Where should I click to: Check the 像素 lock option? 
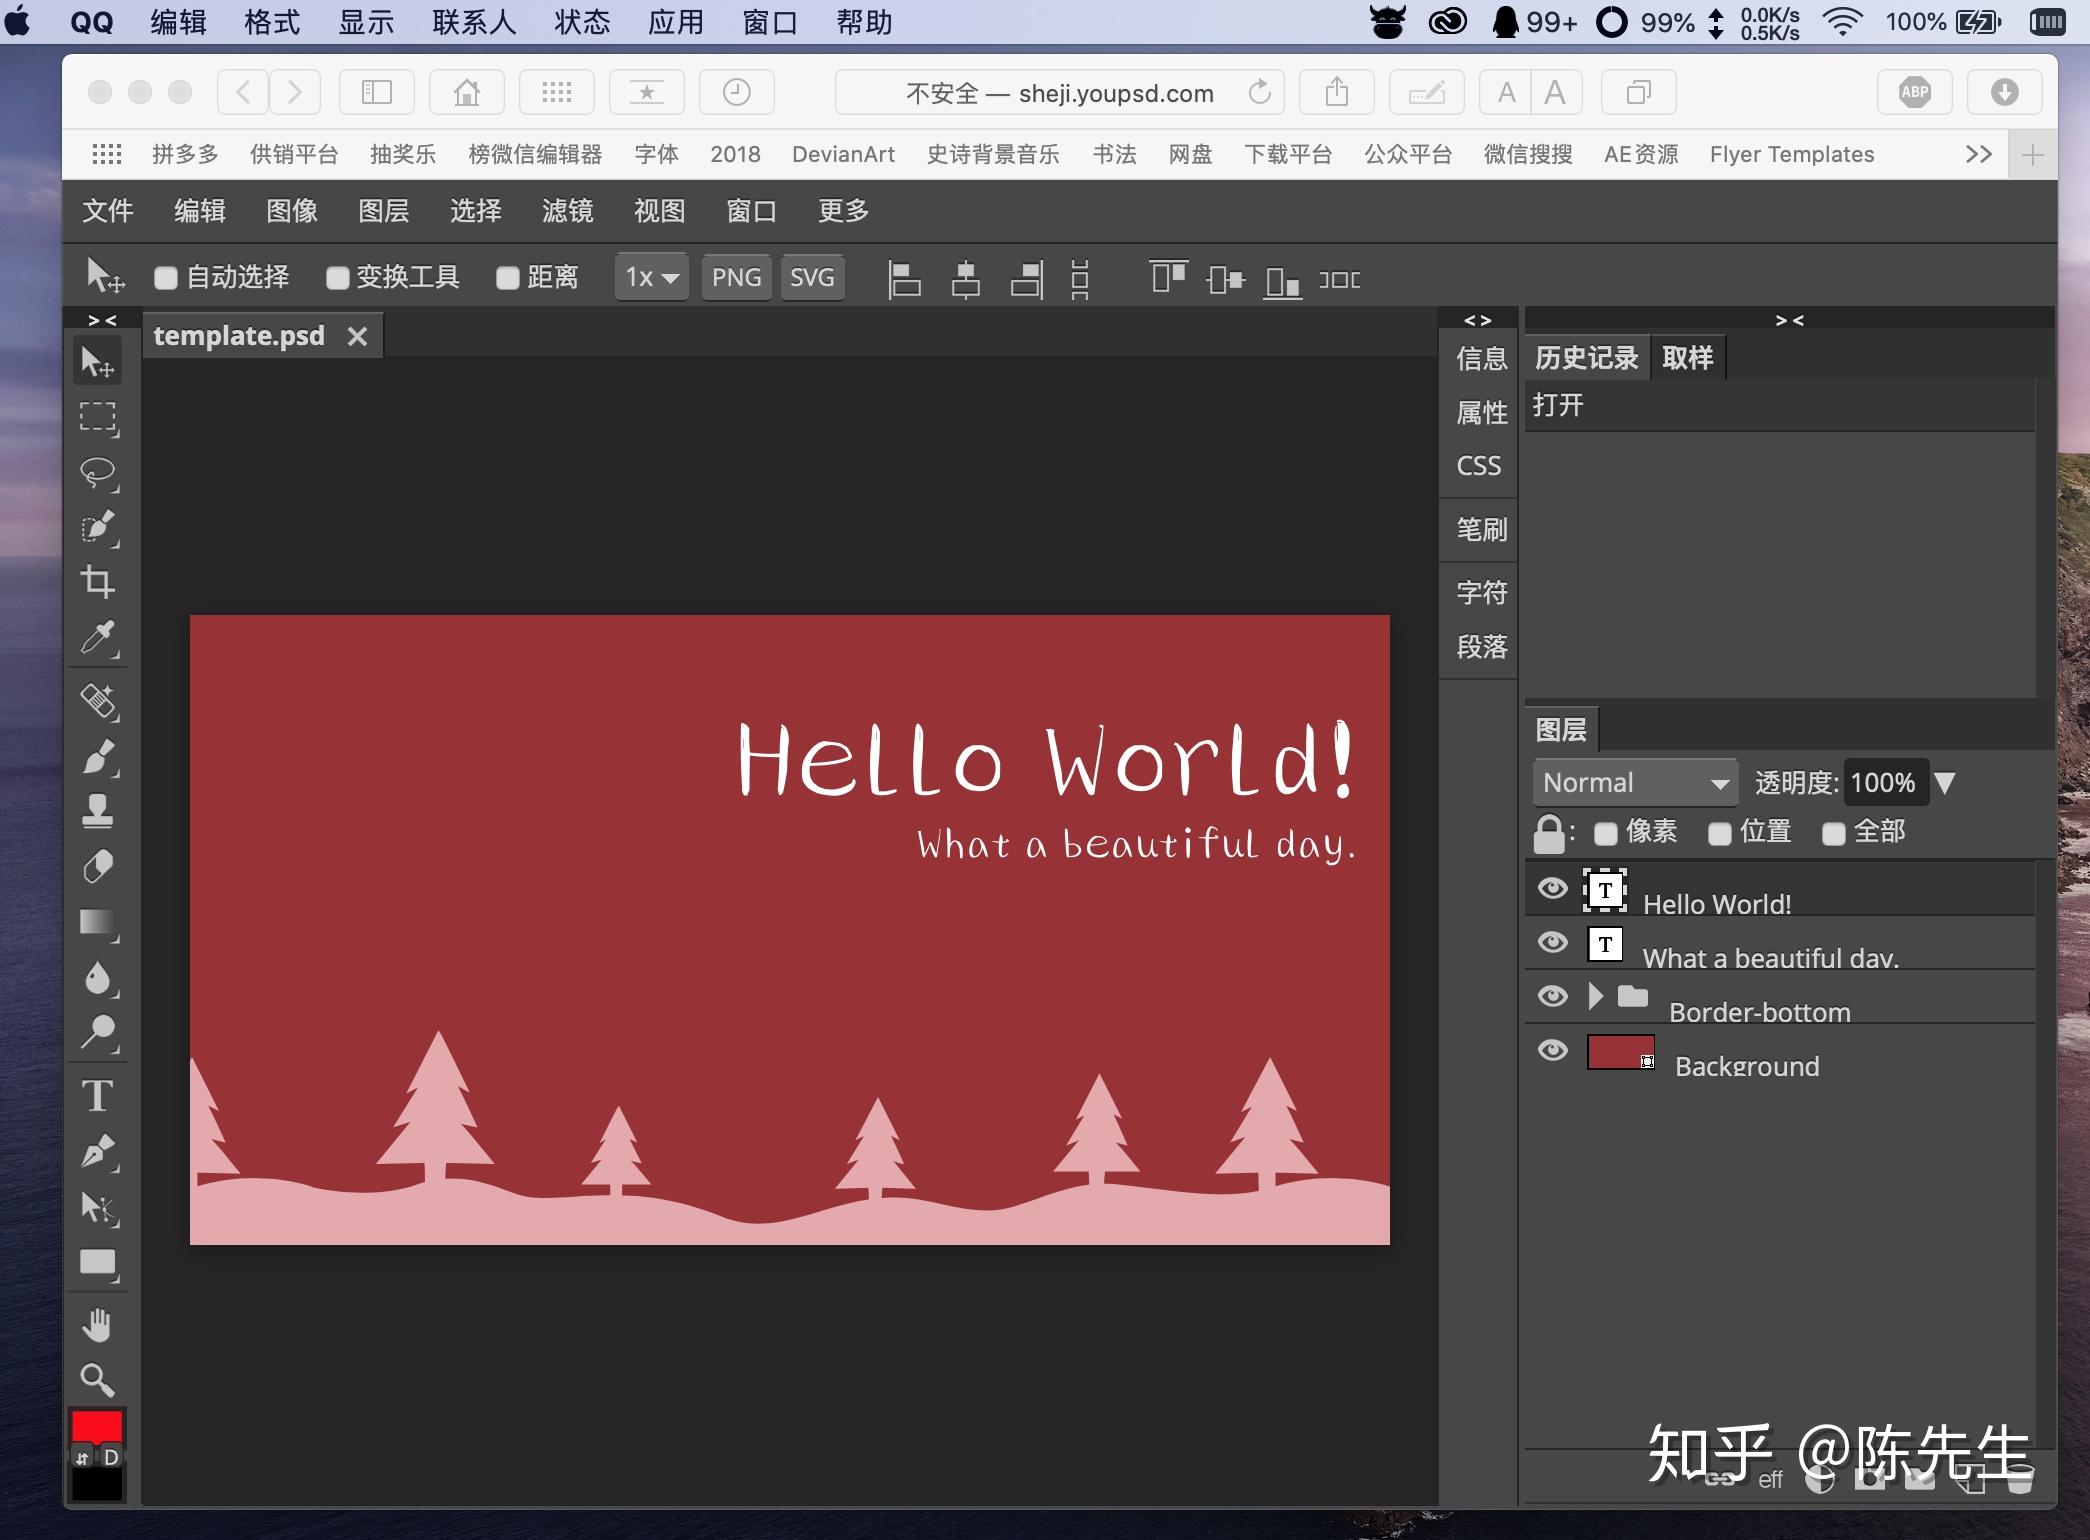pos(1606,833)
